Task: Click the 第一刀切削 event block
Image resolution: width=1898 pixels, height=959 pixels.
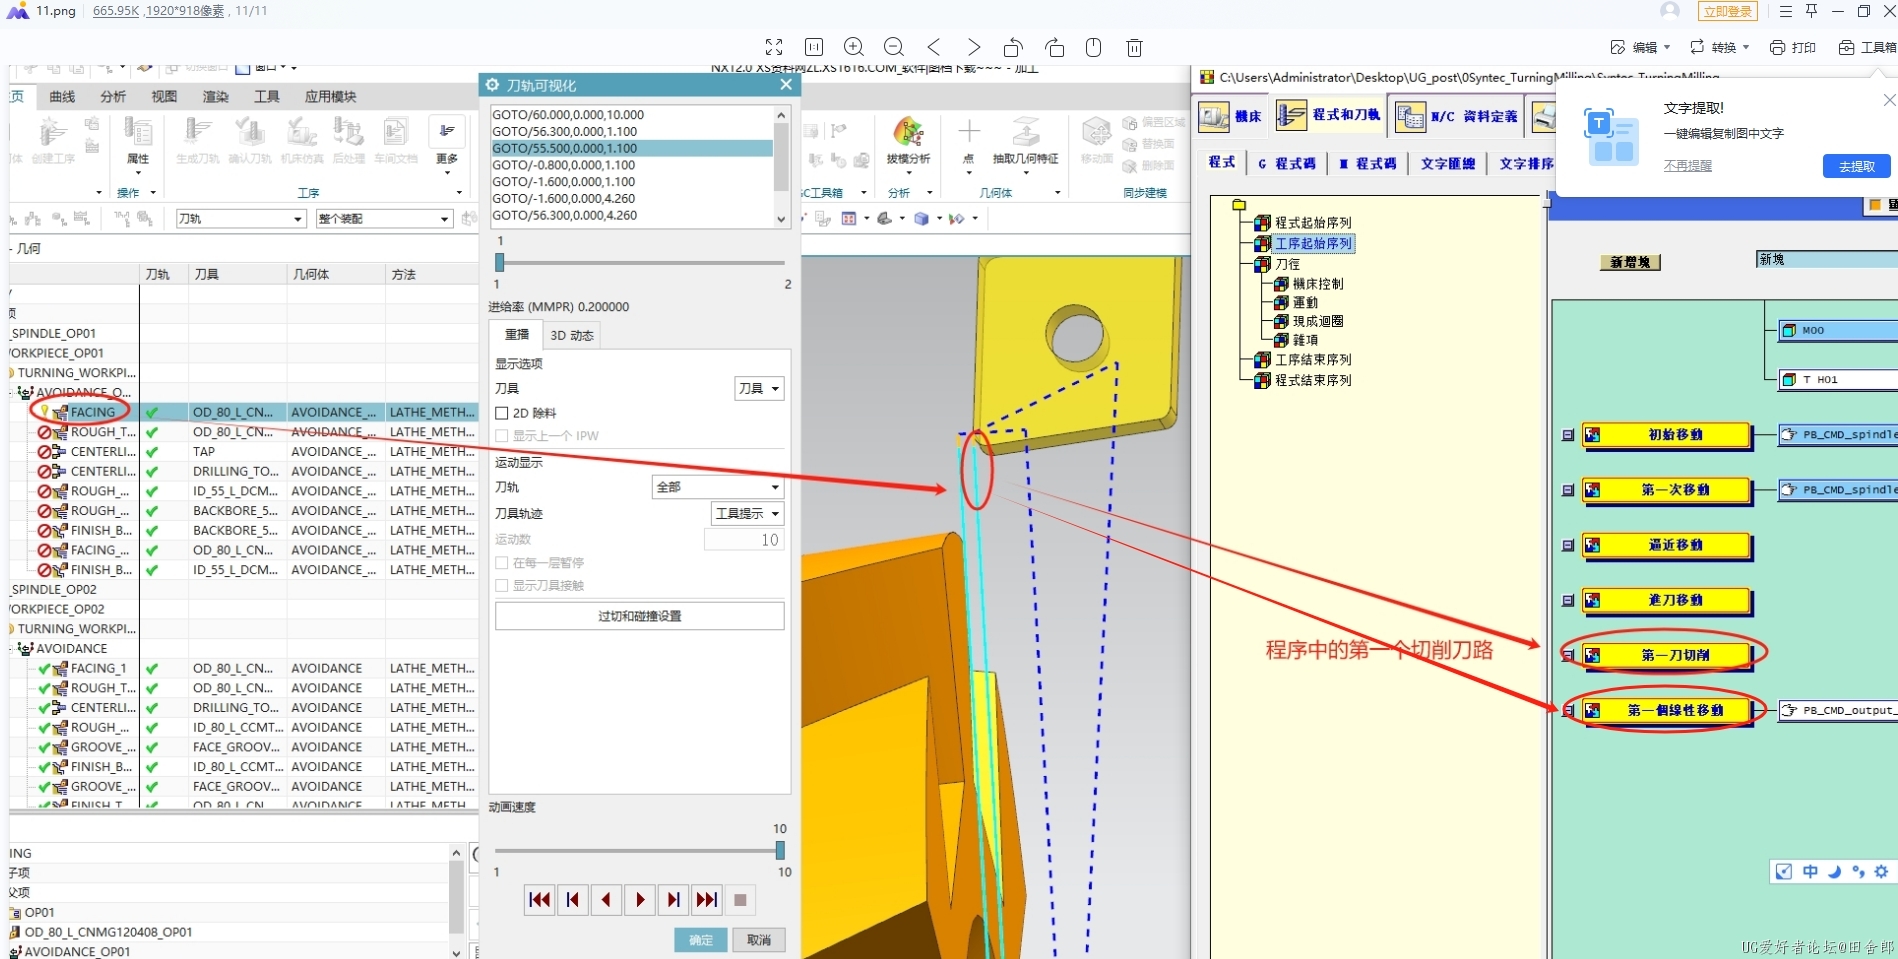Action: [x=1667, y=655]
